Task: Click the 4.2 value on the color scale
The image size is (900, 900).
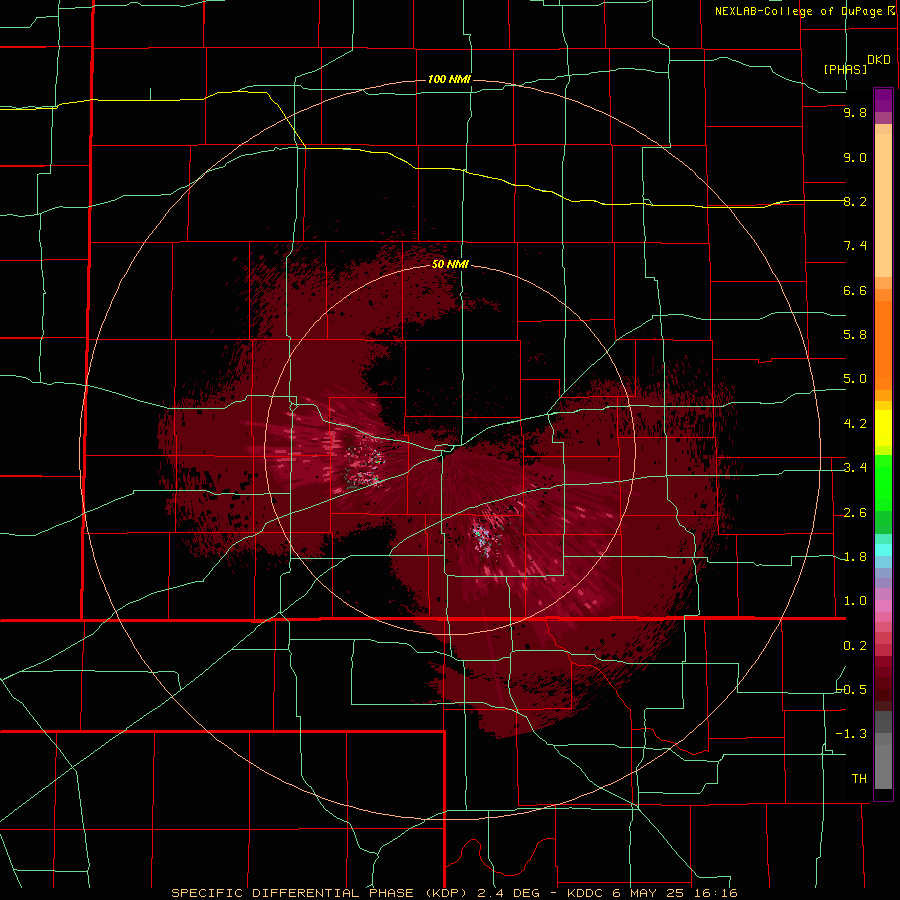Action: point(855,424)
